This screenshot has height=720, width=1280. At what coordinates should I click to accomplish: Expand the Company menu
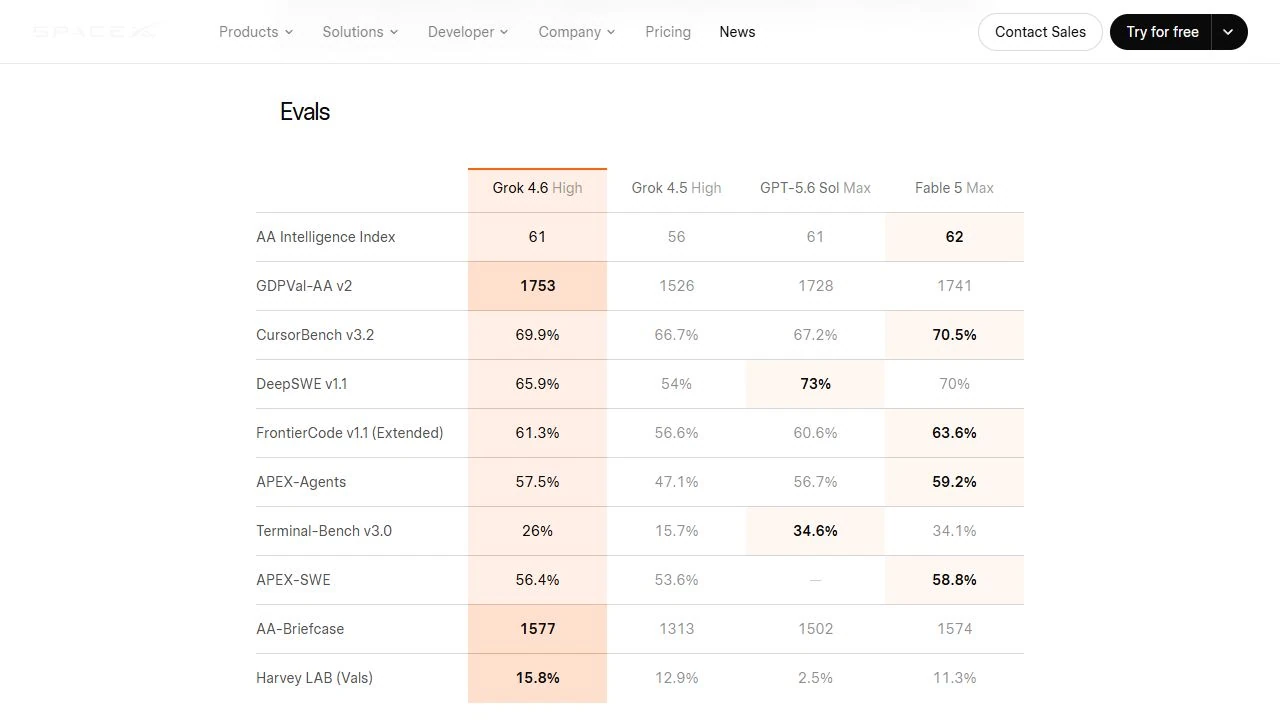[577, 32]
